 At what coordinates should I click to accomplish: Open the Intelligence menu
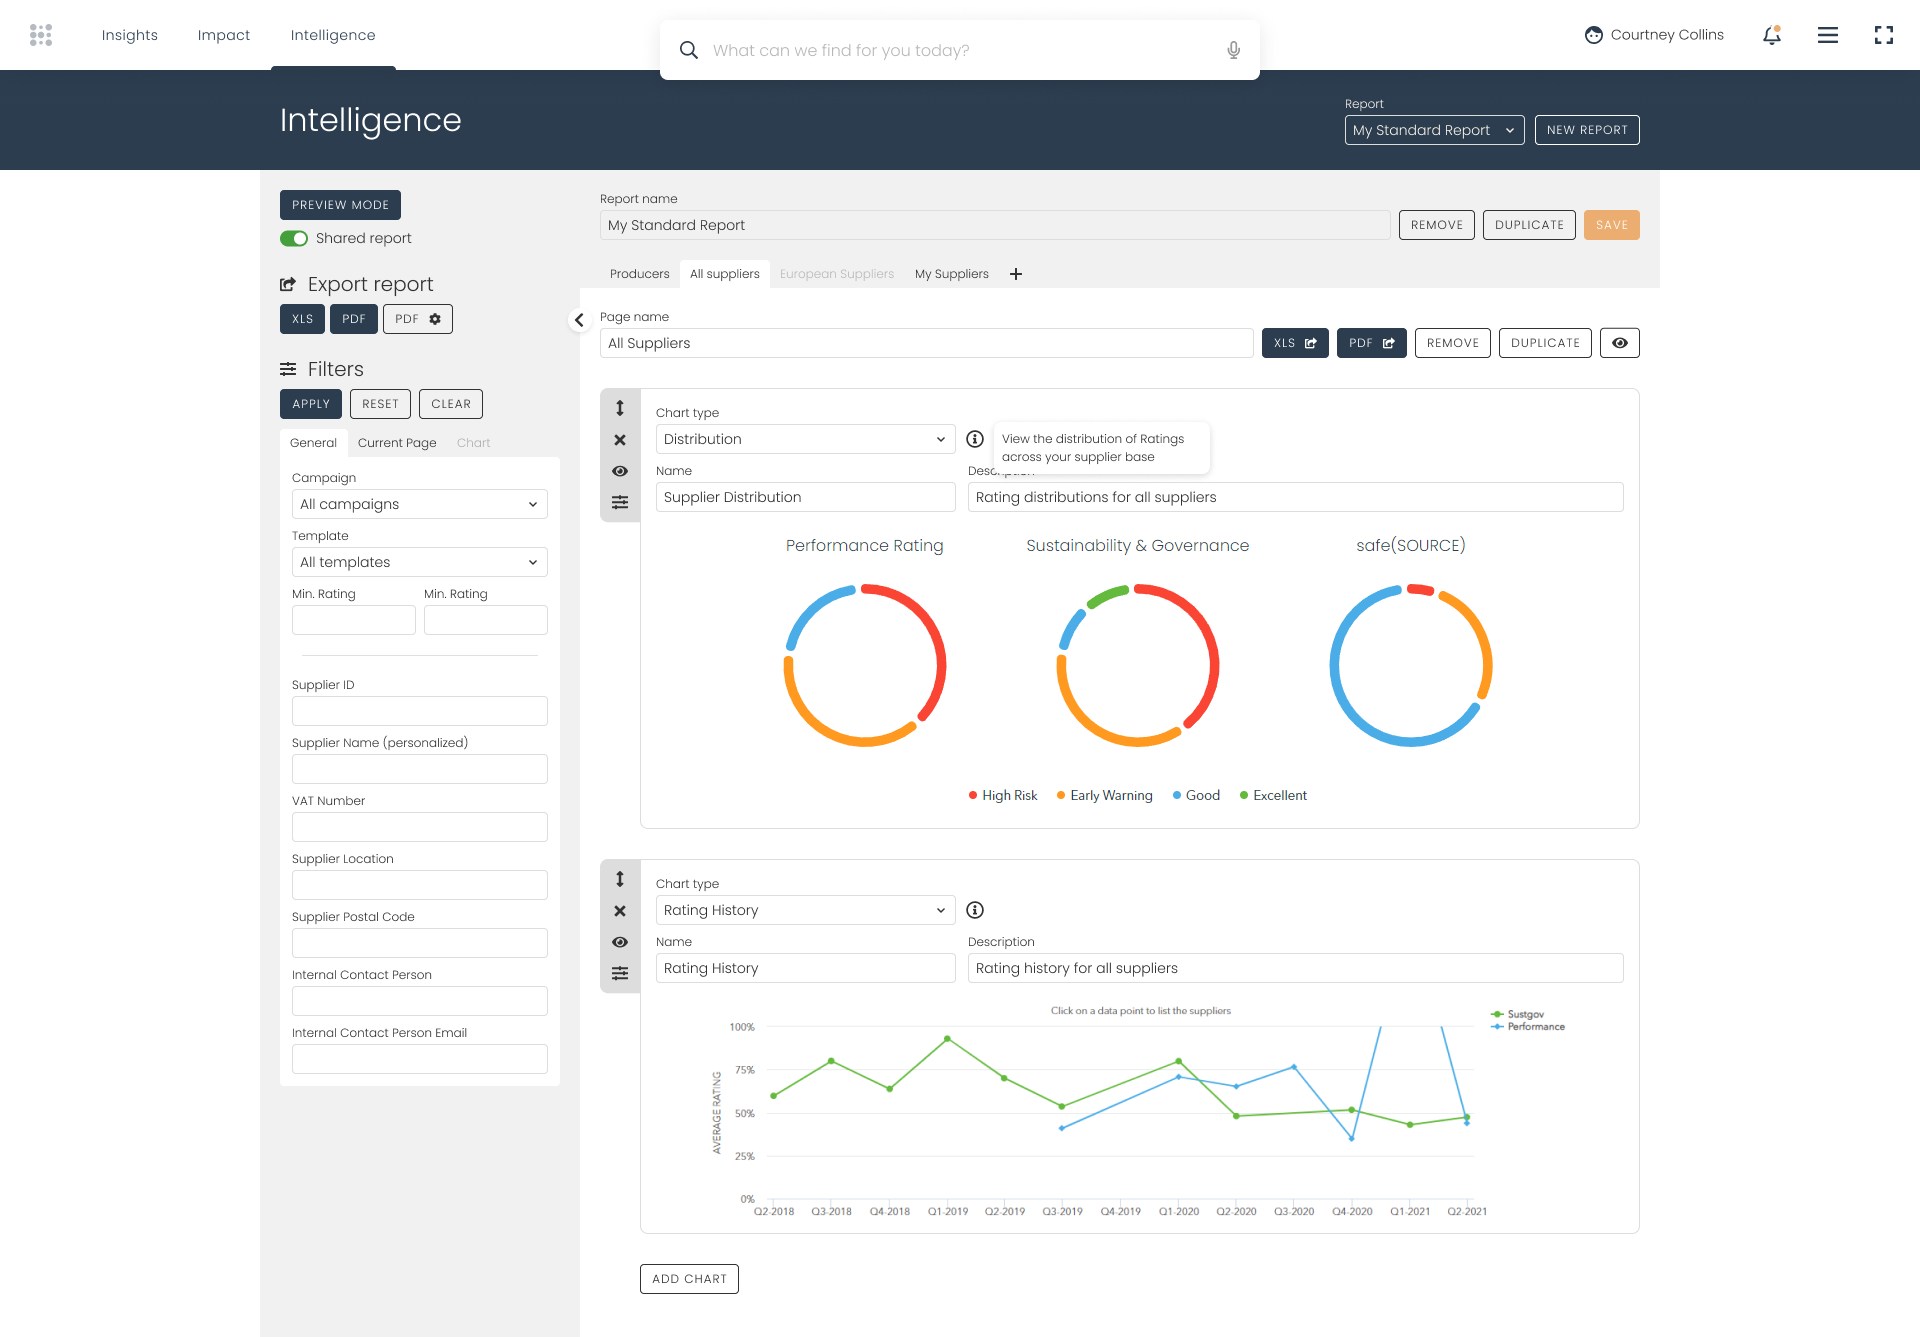[333, 35]
